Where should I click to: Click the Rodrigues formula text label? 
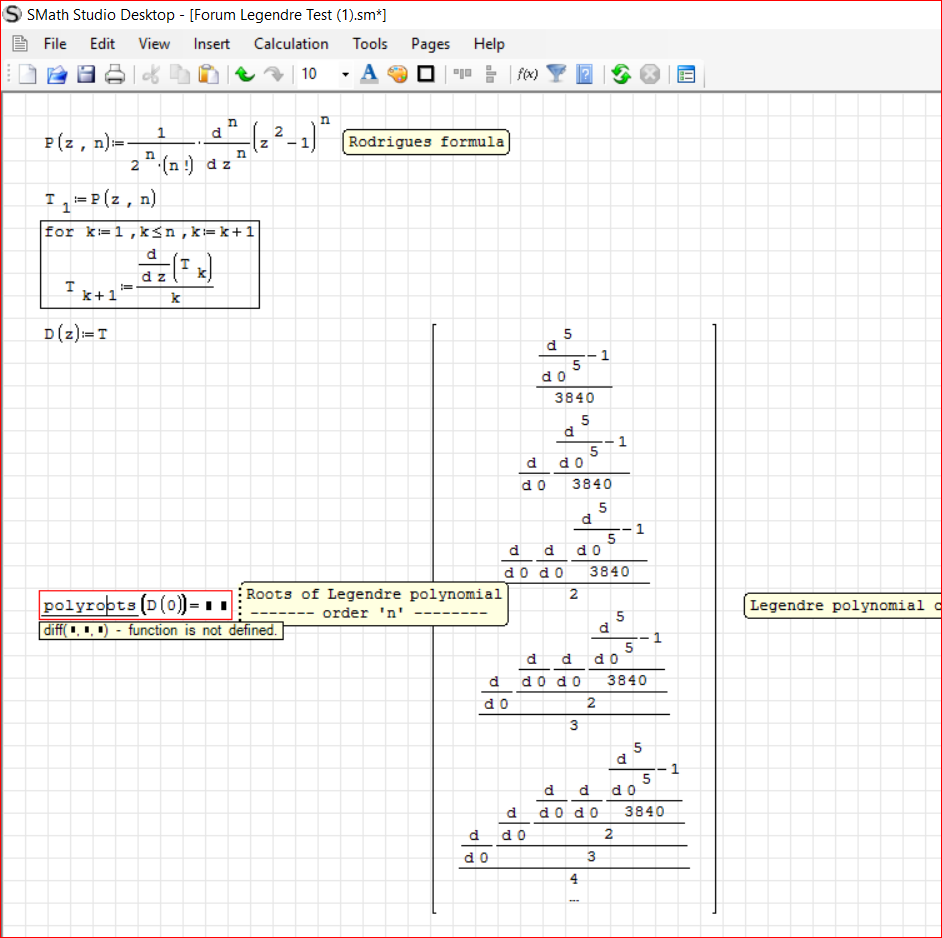click(426, 142)
